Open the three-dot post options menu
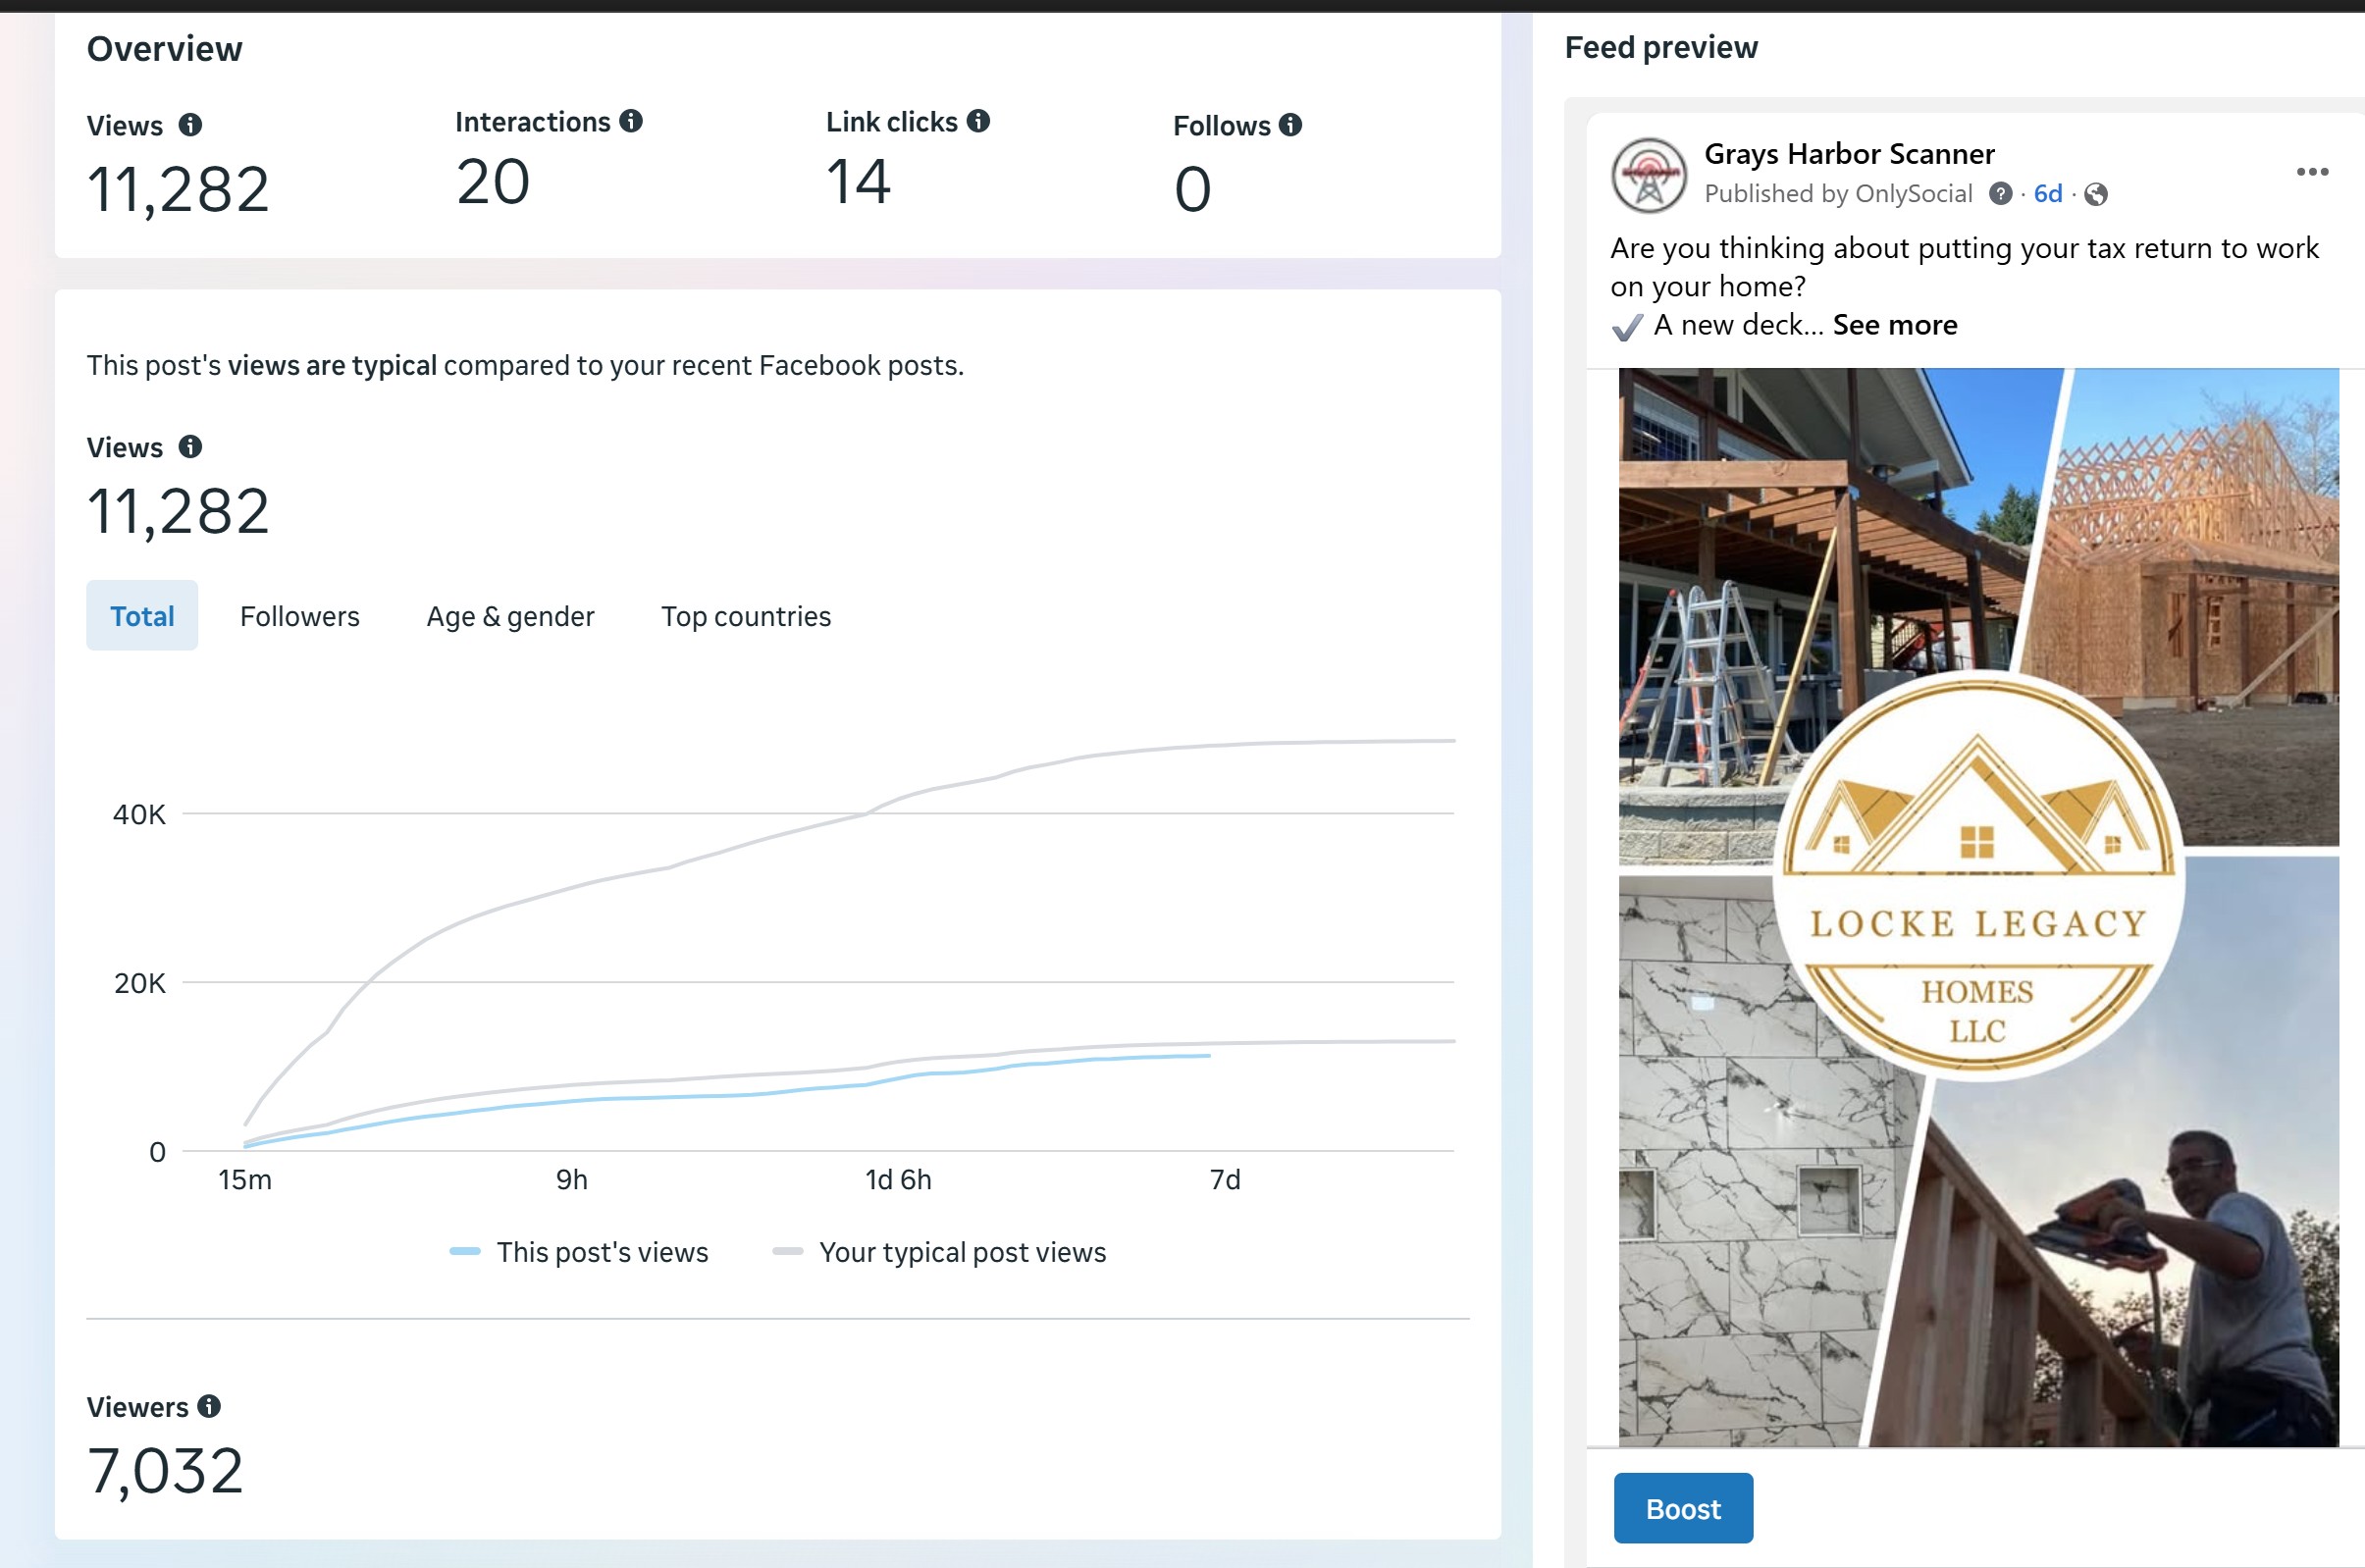Screen dimensions: 2365x1568 [2312, 172]
